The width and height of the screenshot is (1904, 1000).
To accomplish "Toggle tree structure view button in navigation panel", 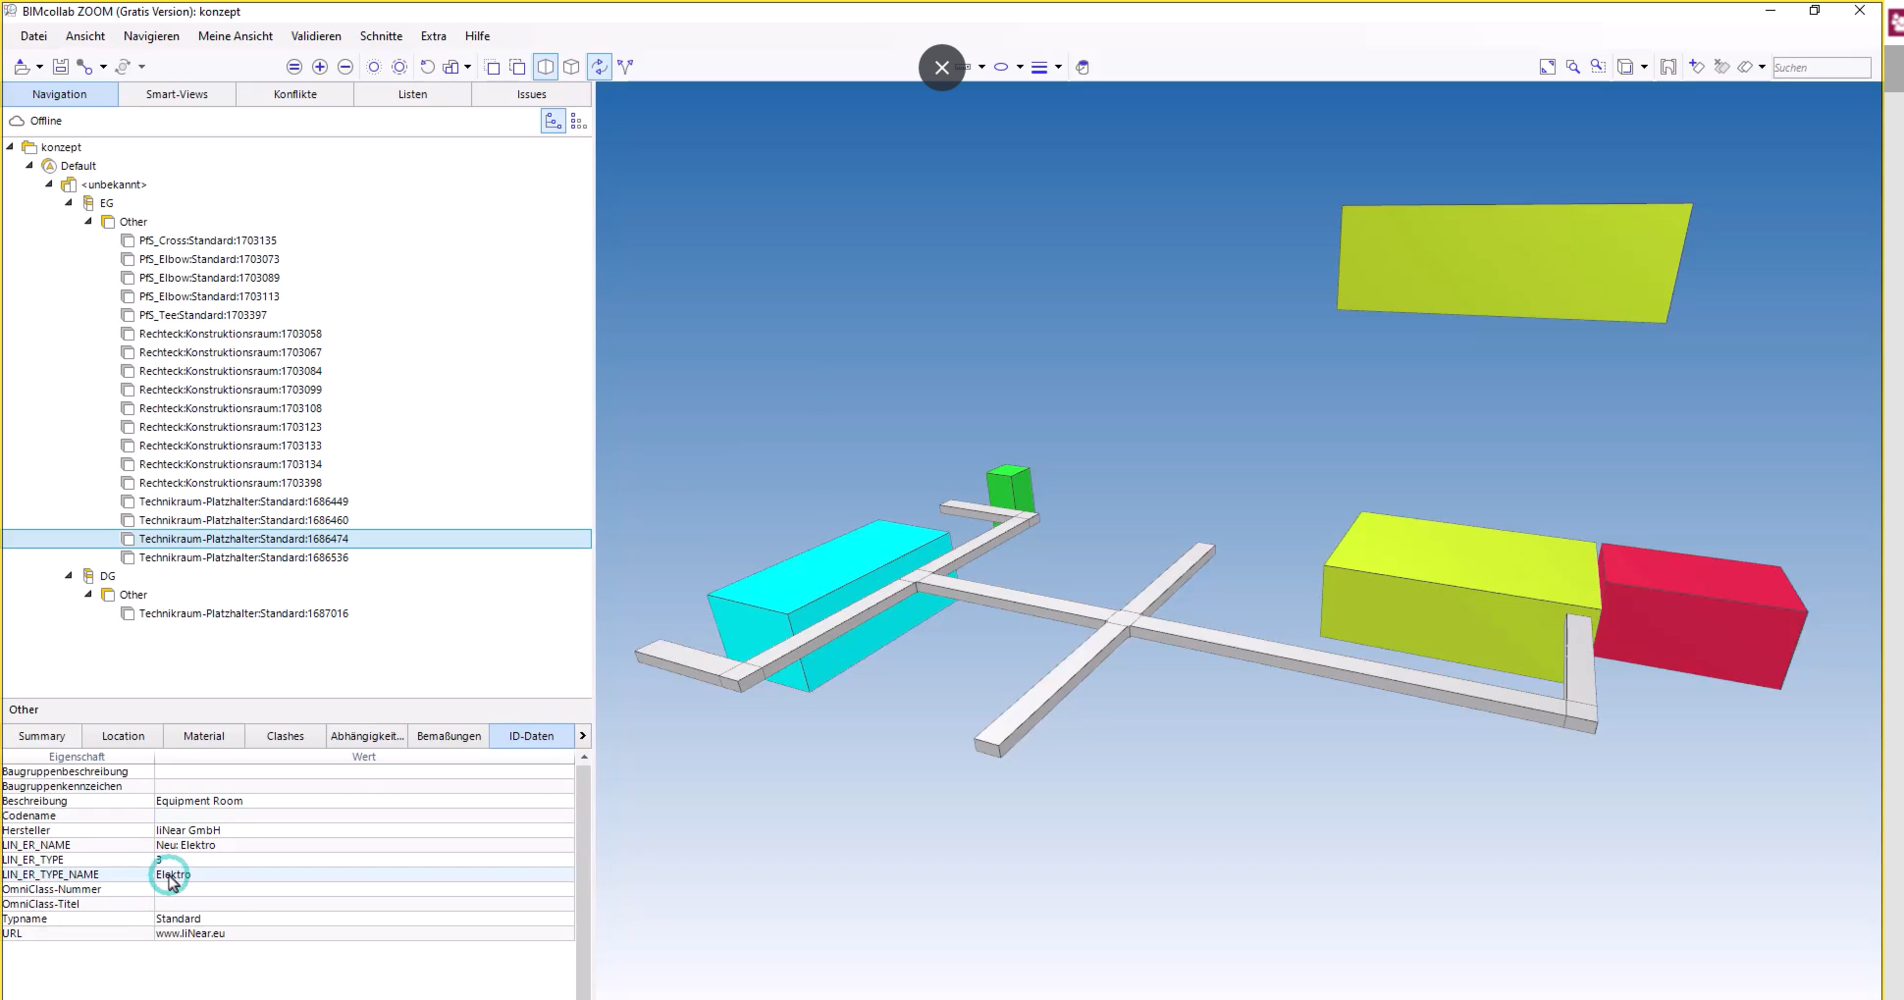I will click(x=553, y=121).
